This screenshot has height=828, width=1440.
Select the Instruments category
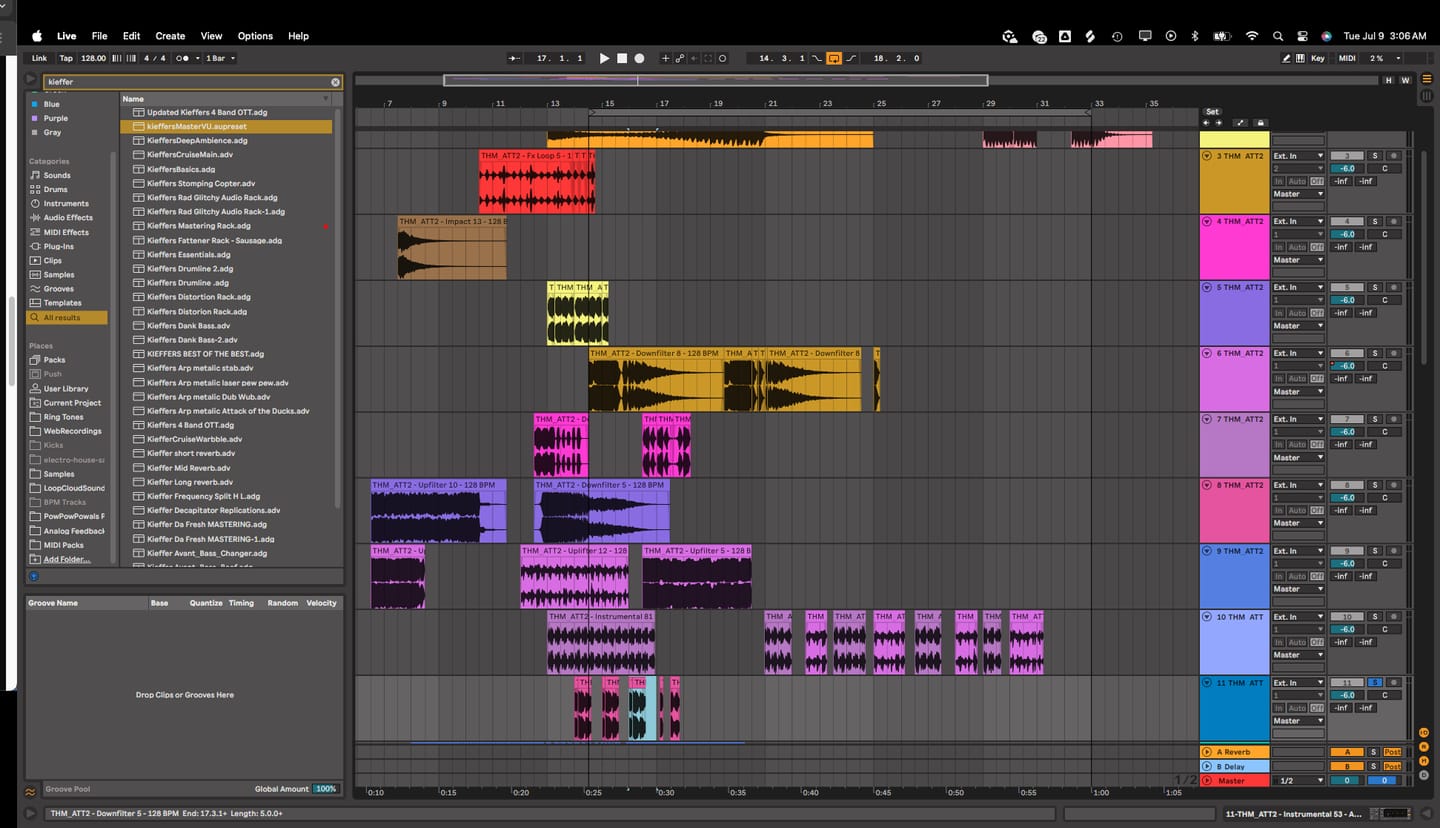pyautogui.click(x=68, y=203)
